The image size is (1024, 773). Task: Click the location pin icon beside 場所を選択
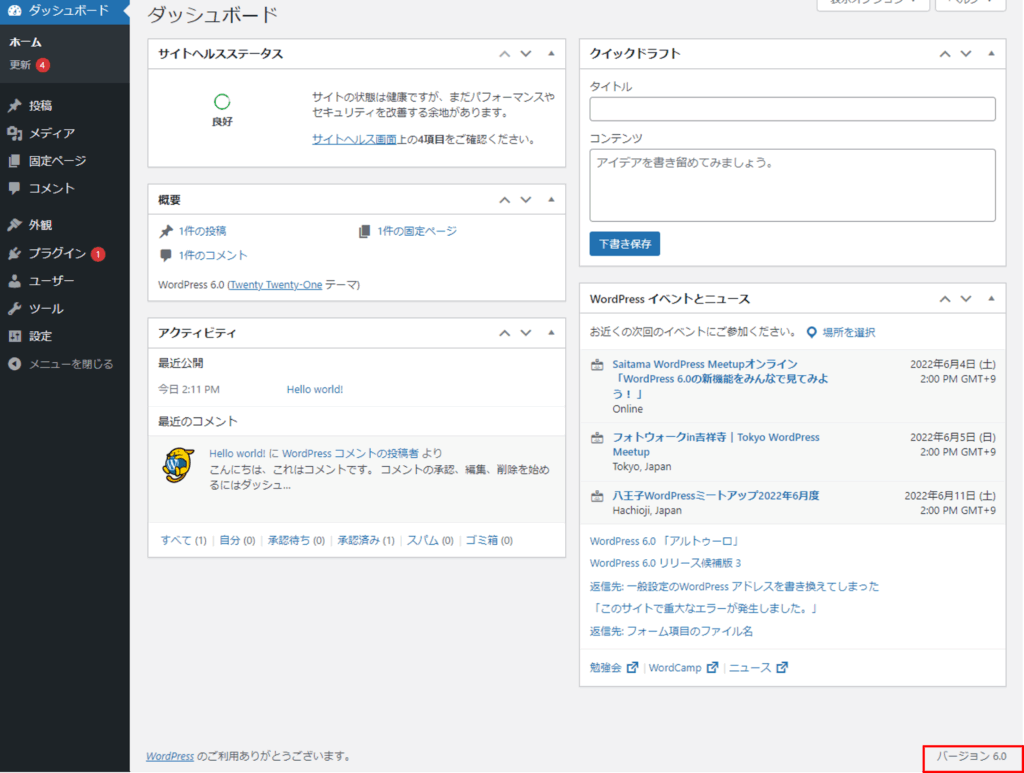(811, 332)
